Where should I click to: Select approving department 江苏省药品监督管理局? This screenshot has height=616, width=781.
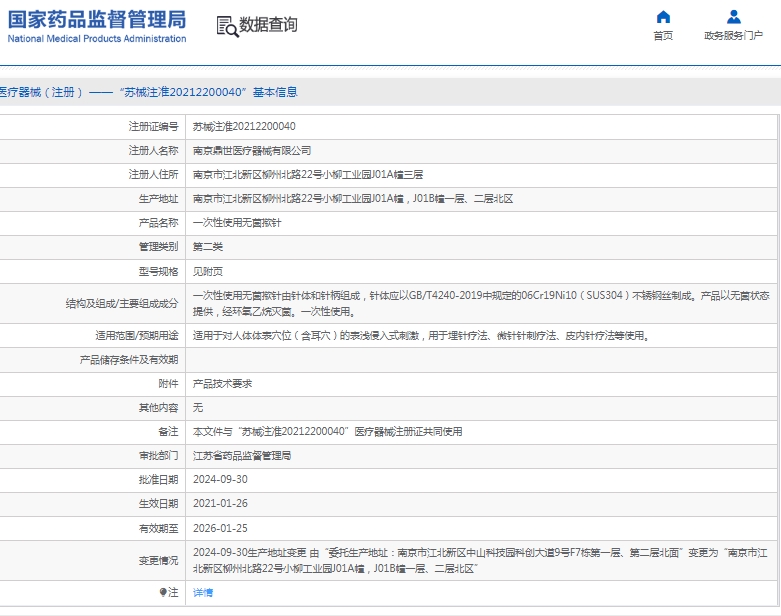point(242,456)
